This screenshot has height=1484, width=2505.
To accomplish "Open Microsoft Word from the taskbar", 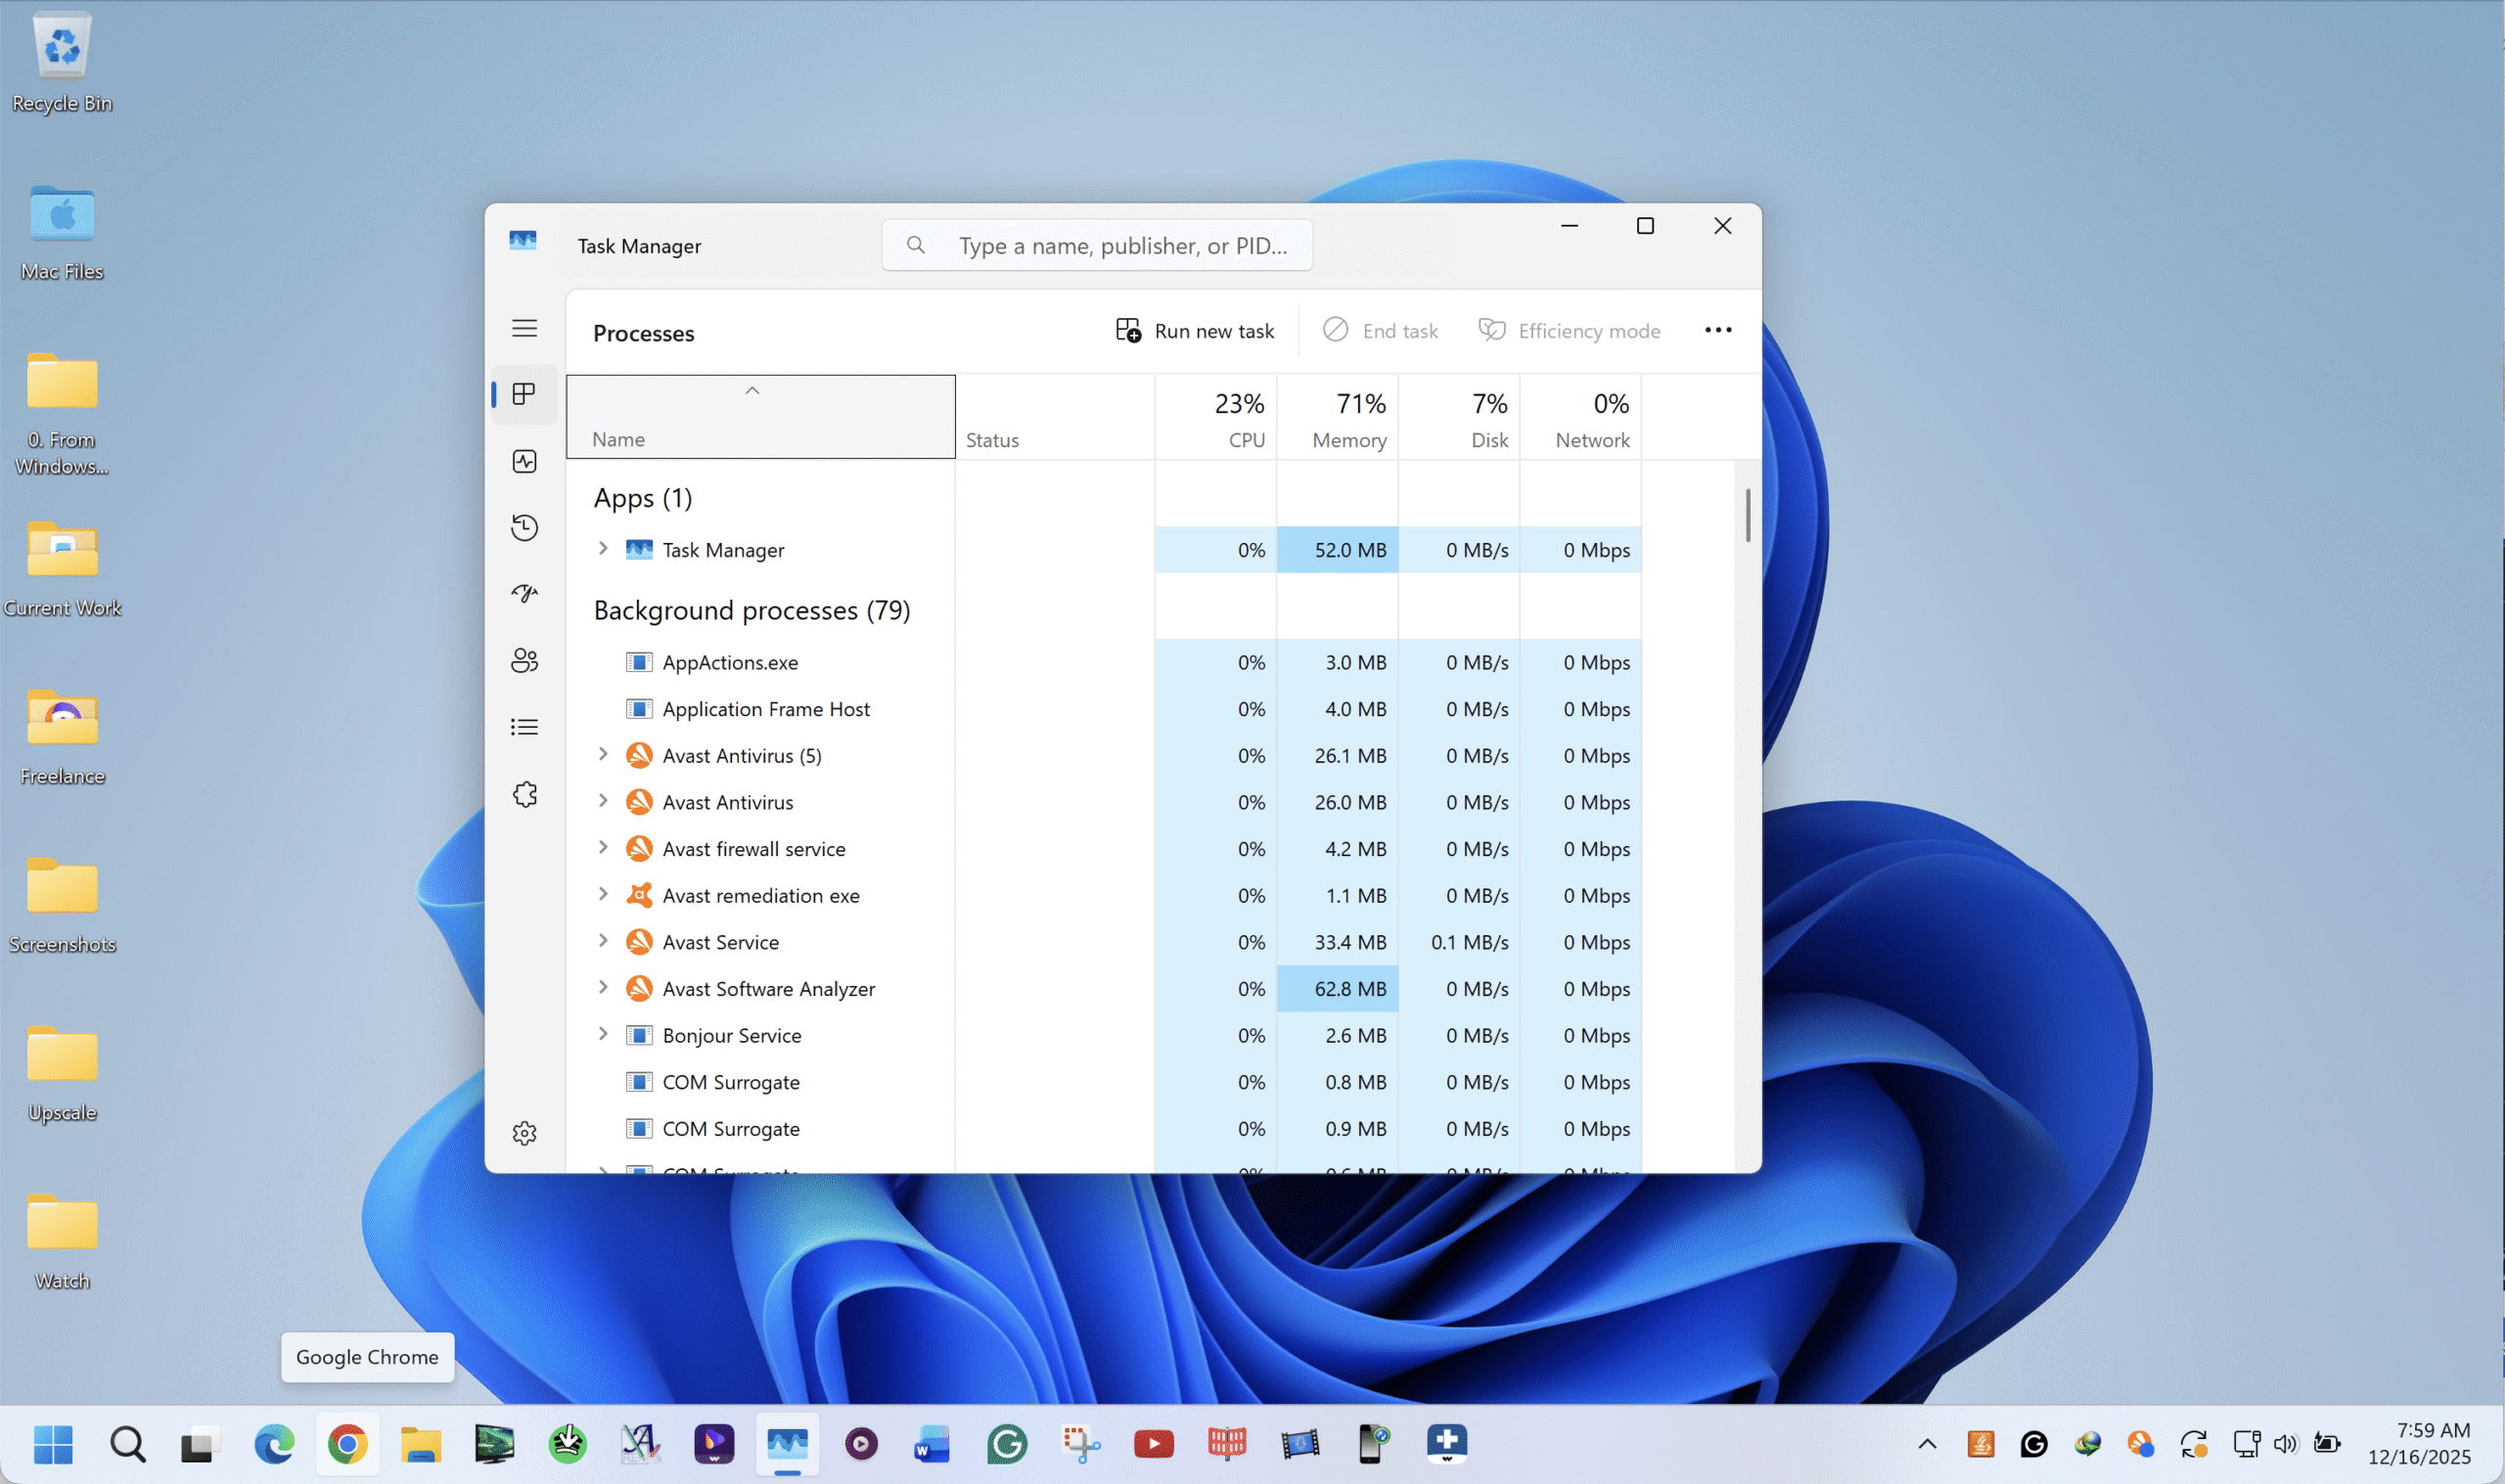I will [932, 1444].
